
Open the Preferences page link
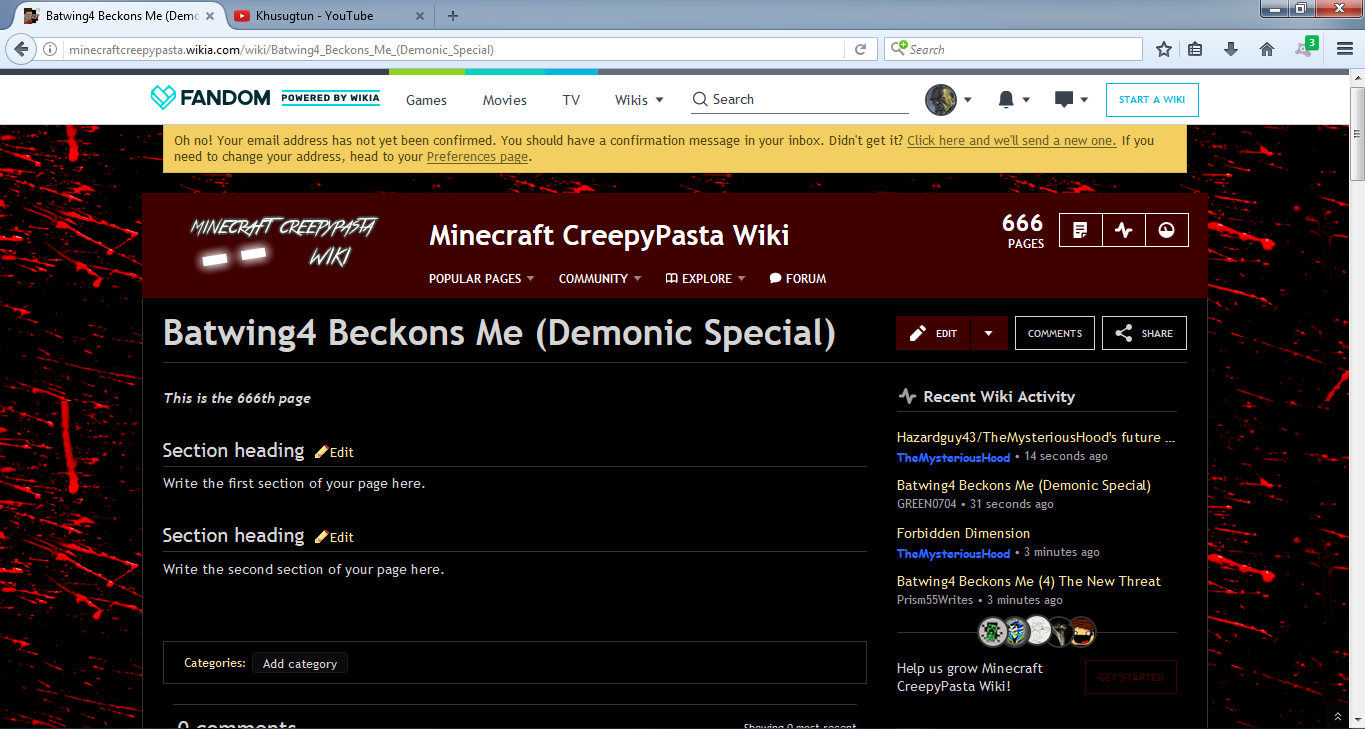coord(477,157)
